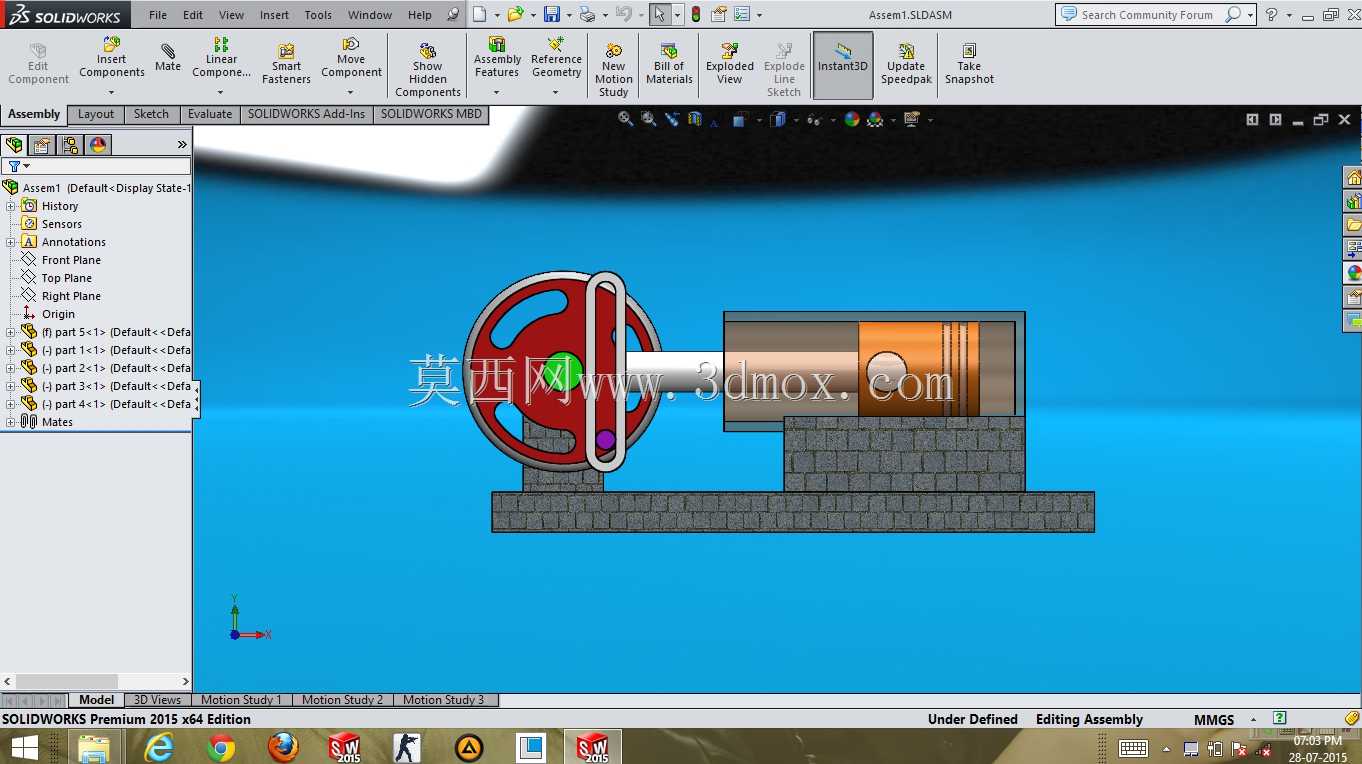Create a New Motion Study

613,70
